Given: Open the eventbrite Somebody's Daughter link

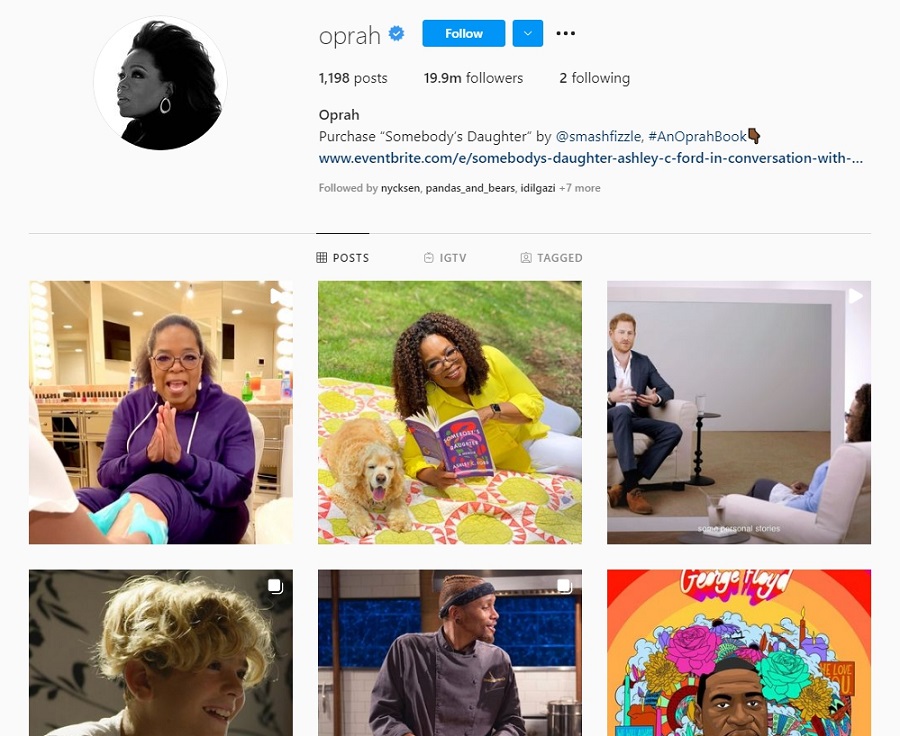Looking at the screenshot, I should tap(591, 158).
